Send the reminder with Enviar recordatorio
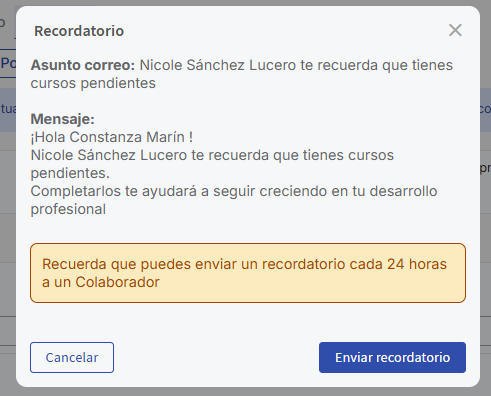Image resolution: width=491 pixels, height=396 pixels. tap(392, 357)
